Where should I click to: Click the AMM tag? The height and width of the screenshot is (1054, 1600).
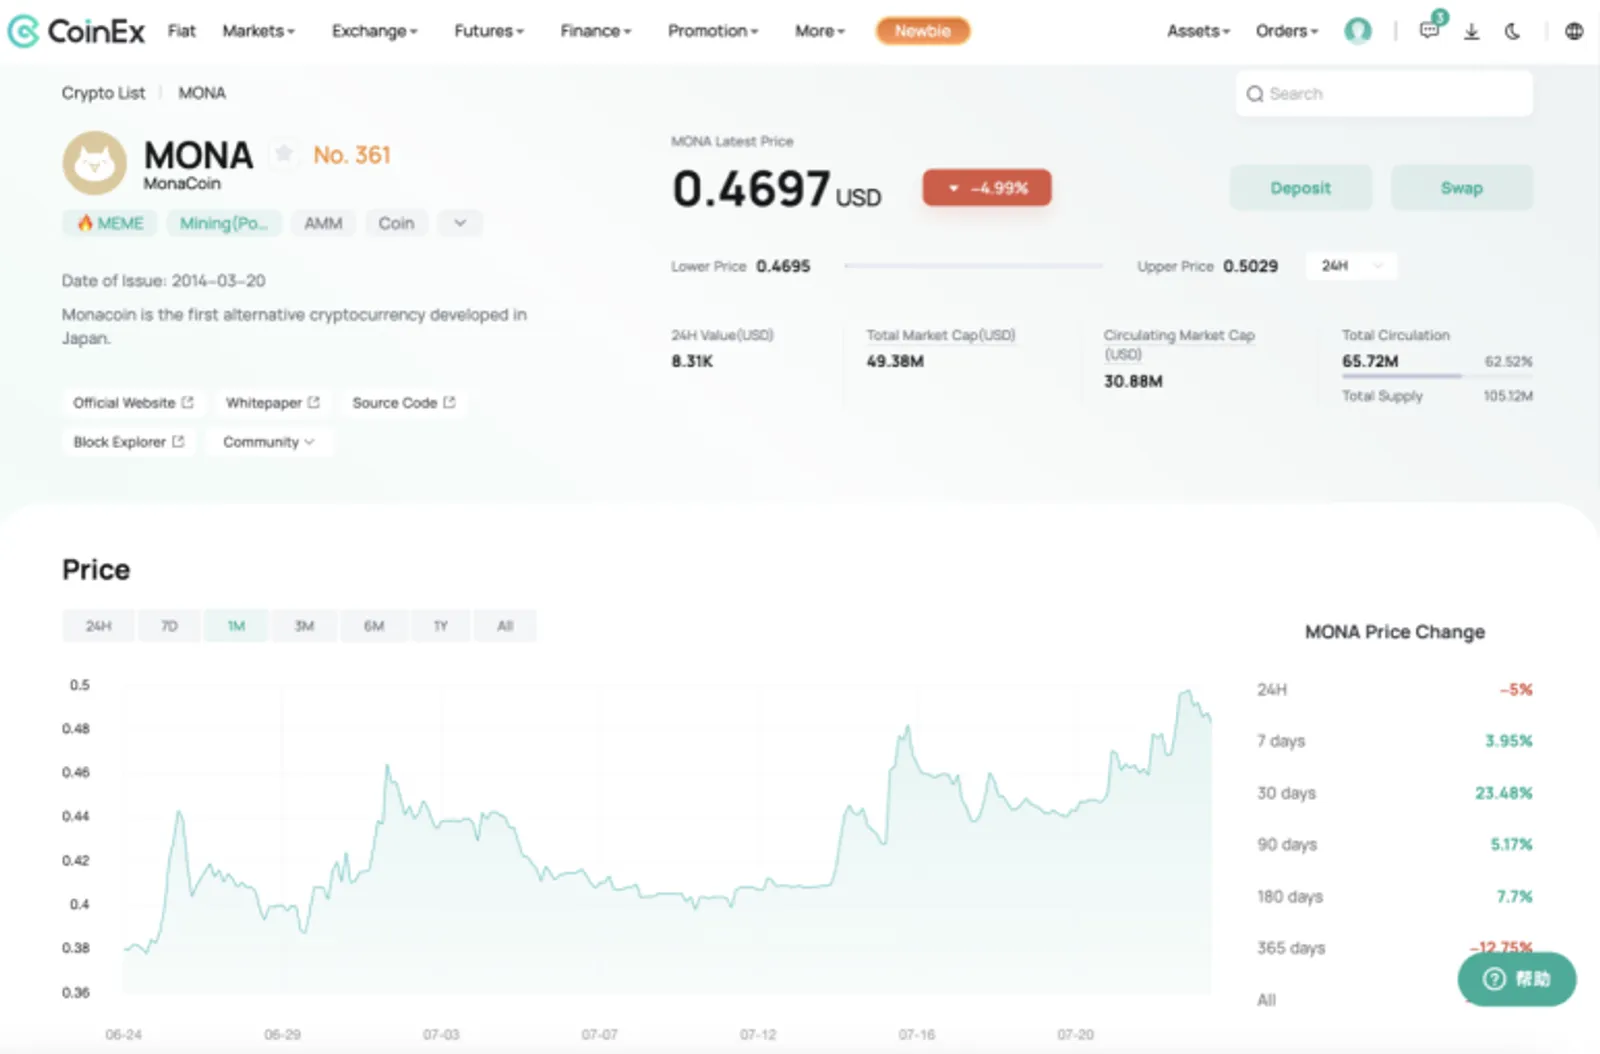323,223
